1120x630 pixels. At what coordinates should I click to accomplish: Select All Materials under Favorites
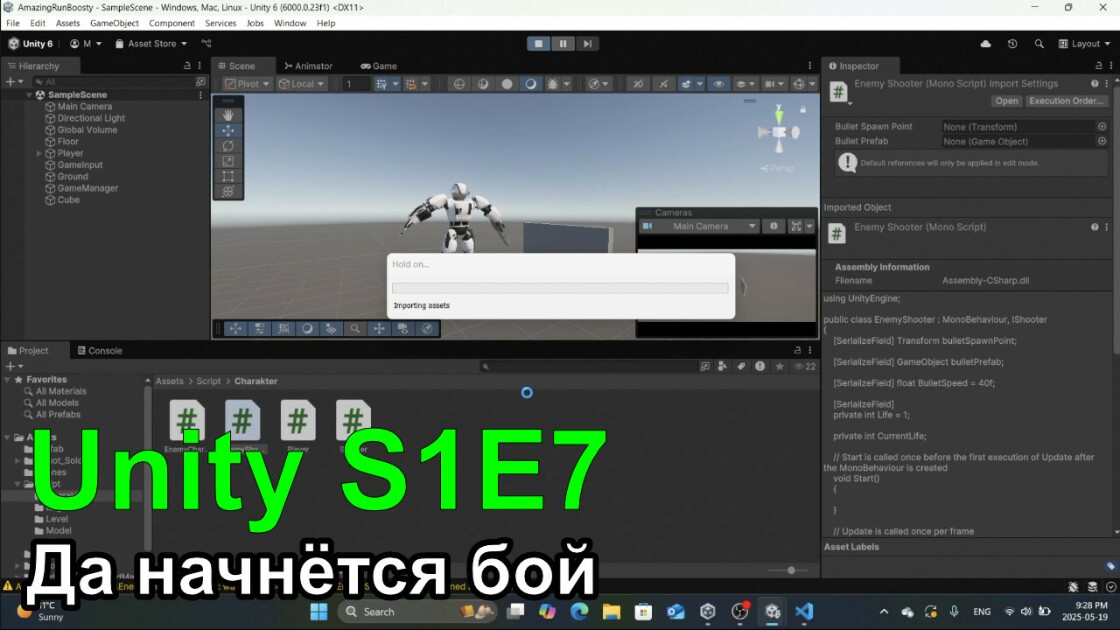(x=61, y=391)
